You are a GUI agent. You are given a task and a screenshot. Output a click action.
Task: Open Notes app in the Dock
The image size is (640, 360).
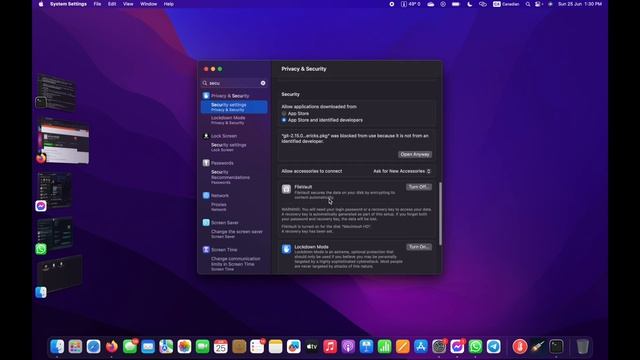click(276, 347)
